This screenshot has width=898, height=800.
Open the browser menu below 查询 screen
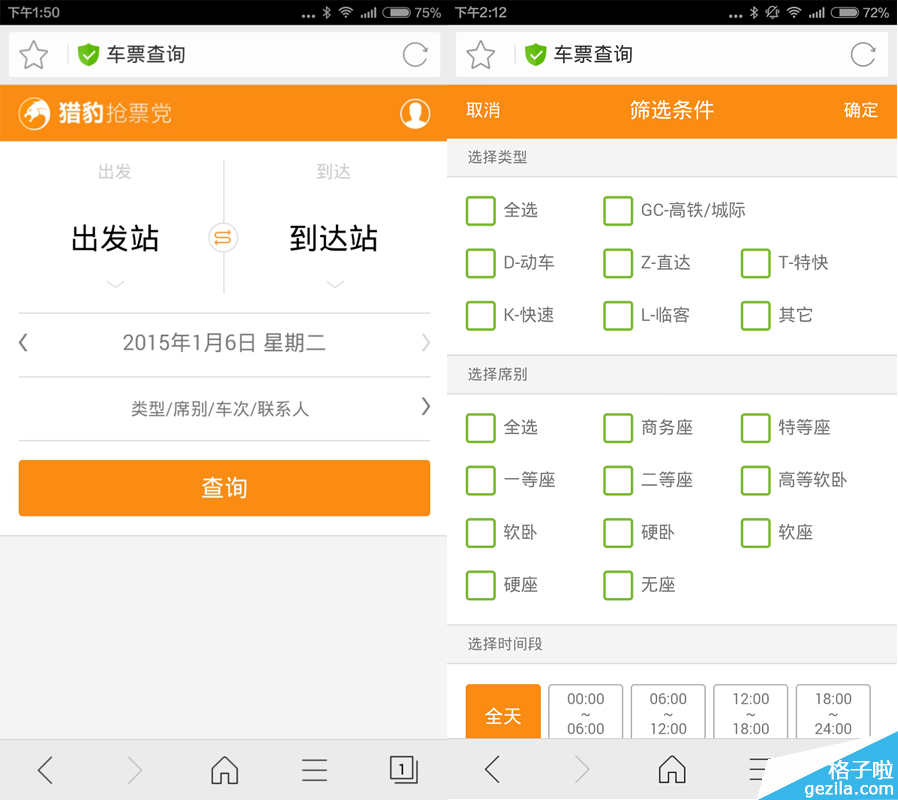pyautogui.click(x=314, y=769)
